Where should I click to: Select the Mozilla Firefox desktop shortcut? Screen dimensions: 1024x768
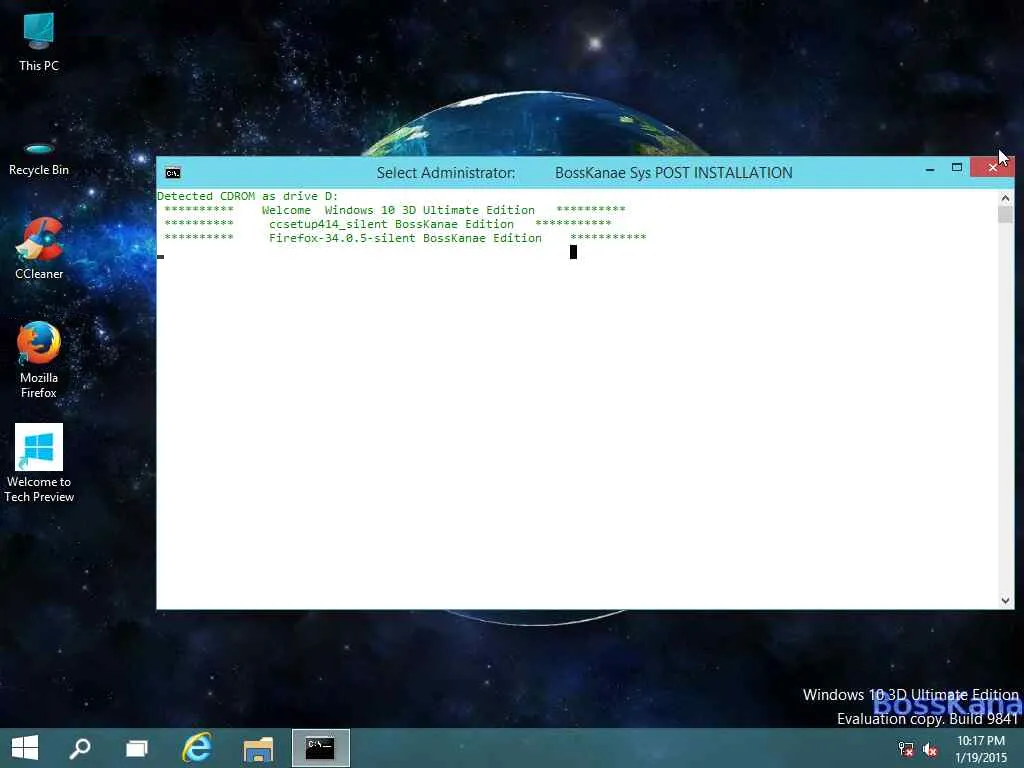[x=39, y=360]
